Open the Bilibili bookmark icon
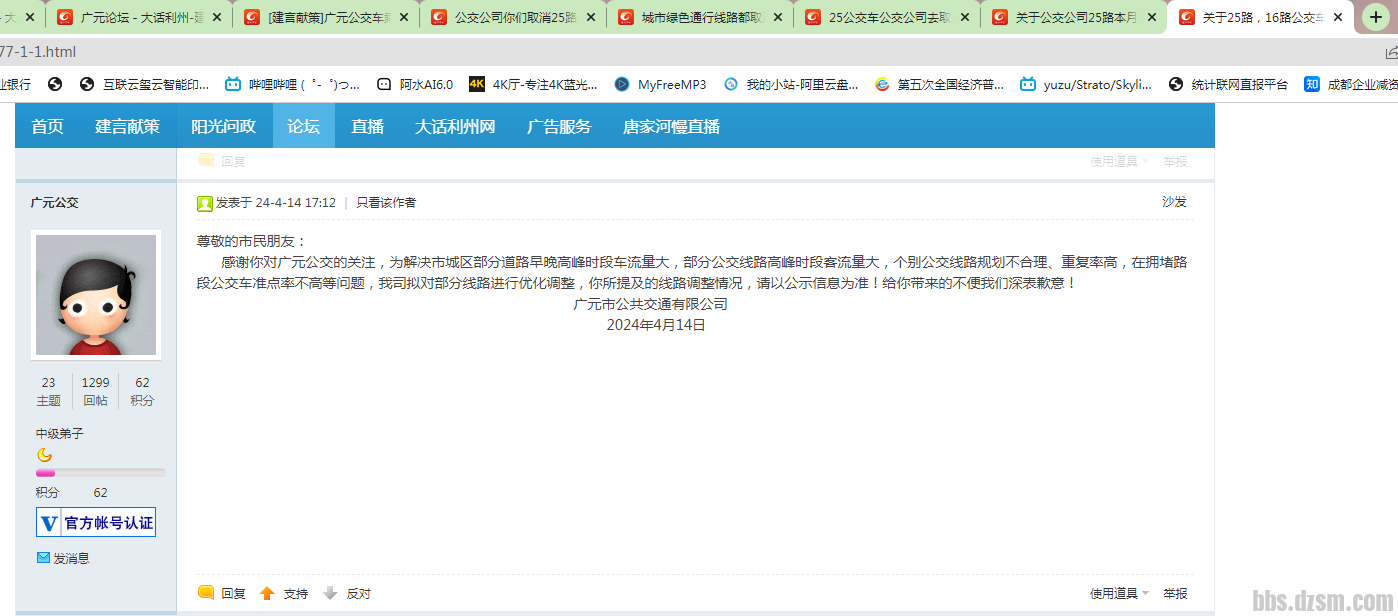Image resolution: width=1398 pixels, height=616 pixels. [233, 85]
